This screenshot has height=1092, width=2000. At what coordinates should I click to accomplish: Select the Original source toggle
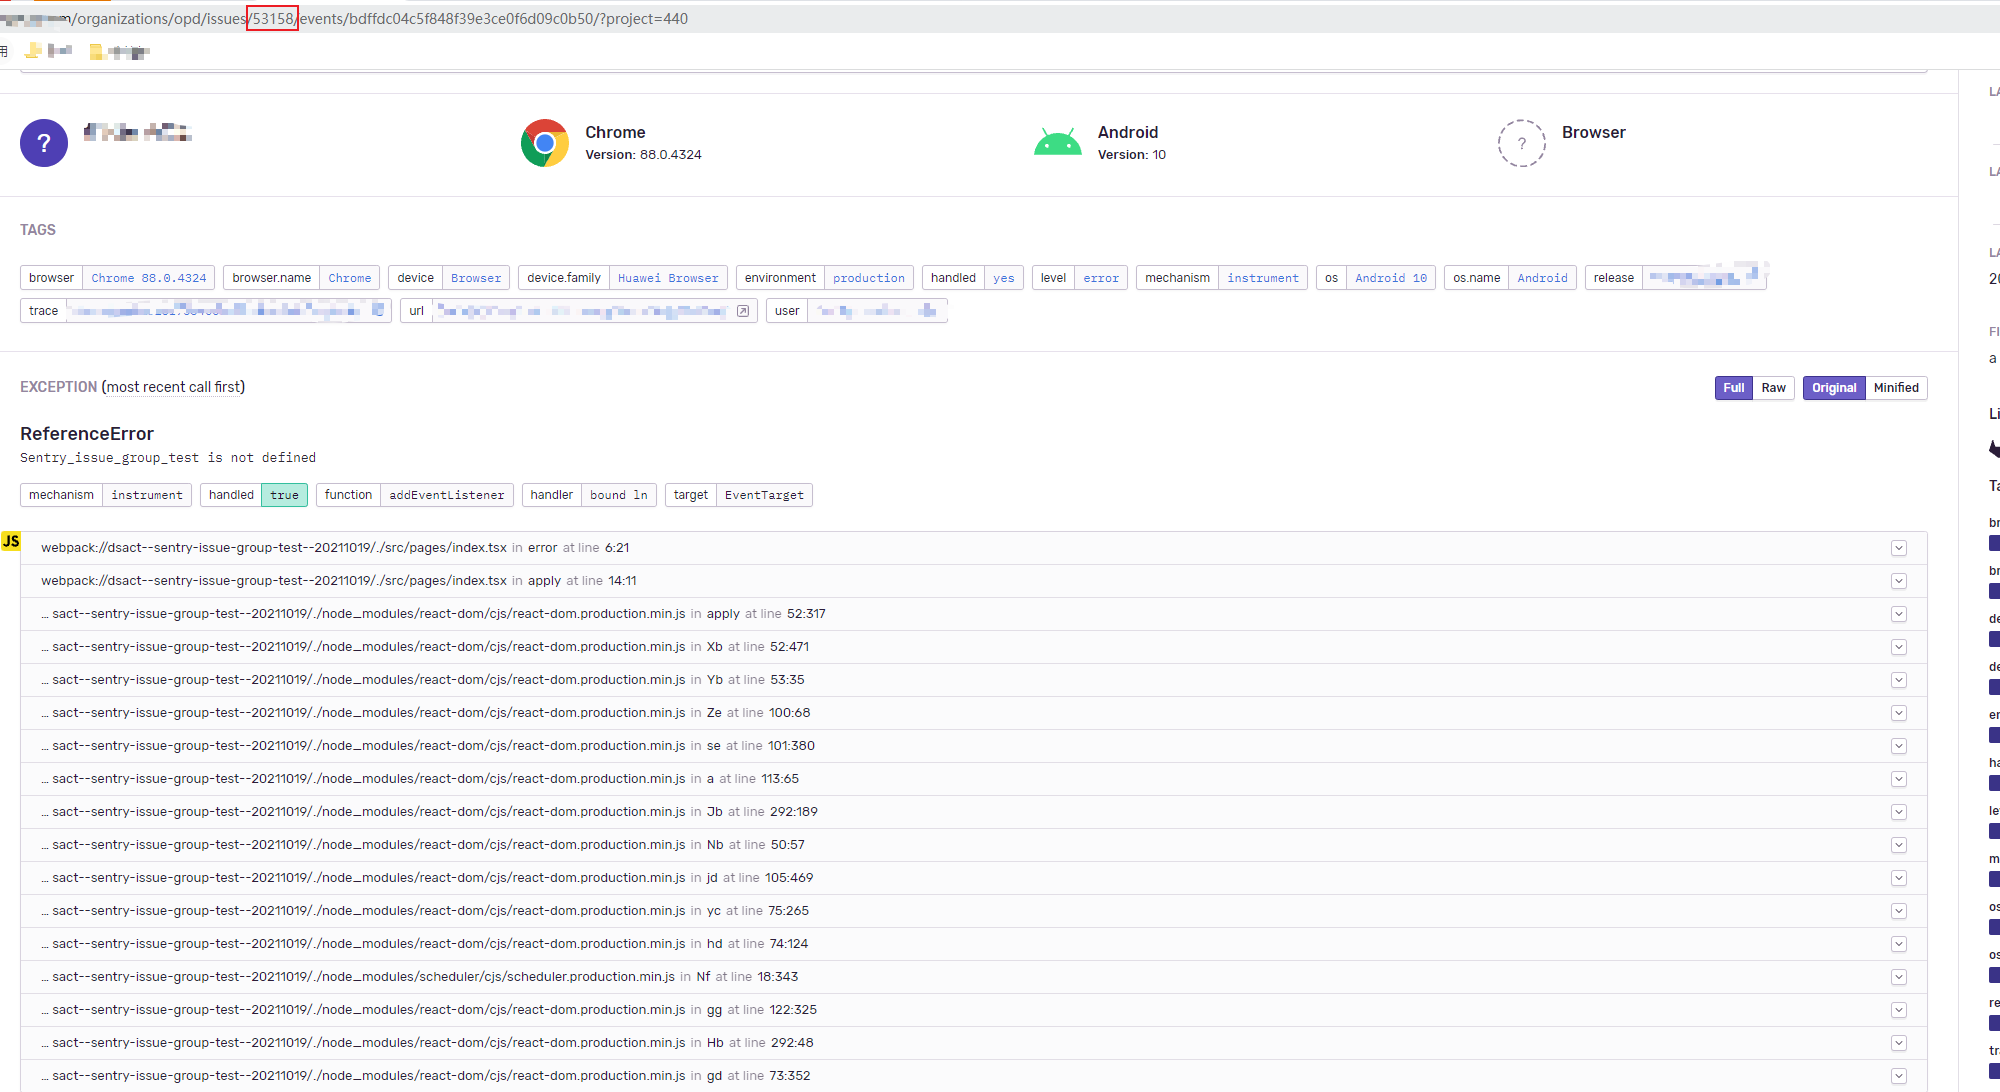[1833, 388]
